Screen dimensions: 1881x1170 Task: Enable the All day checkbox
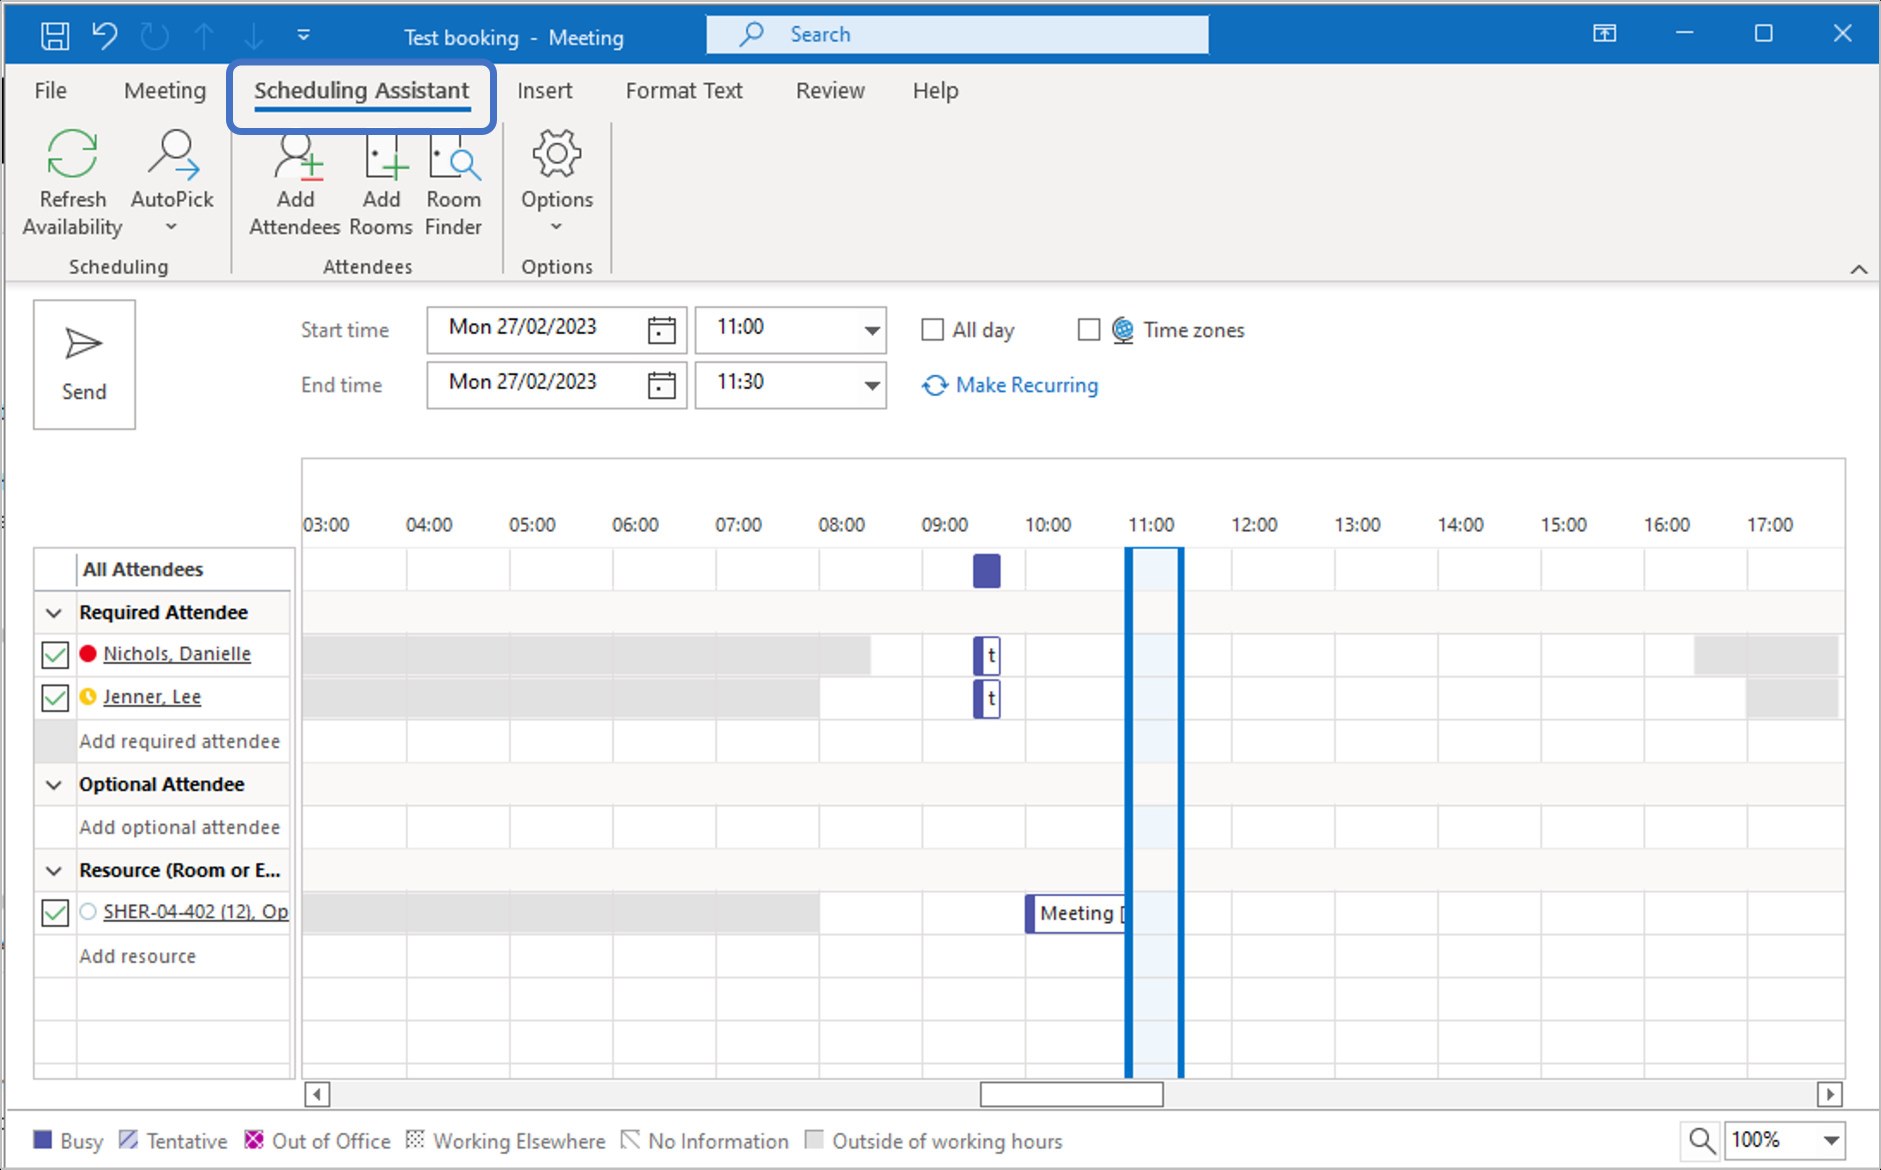click(932, 330)
